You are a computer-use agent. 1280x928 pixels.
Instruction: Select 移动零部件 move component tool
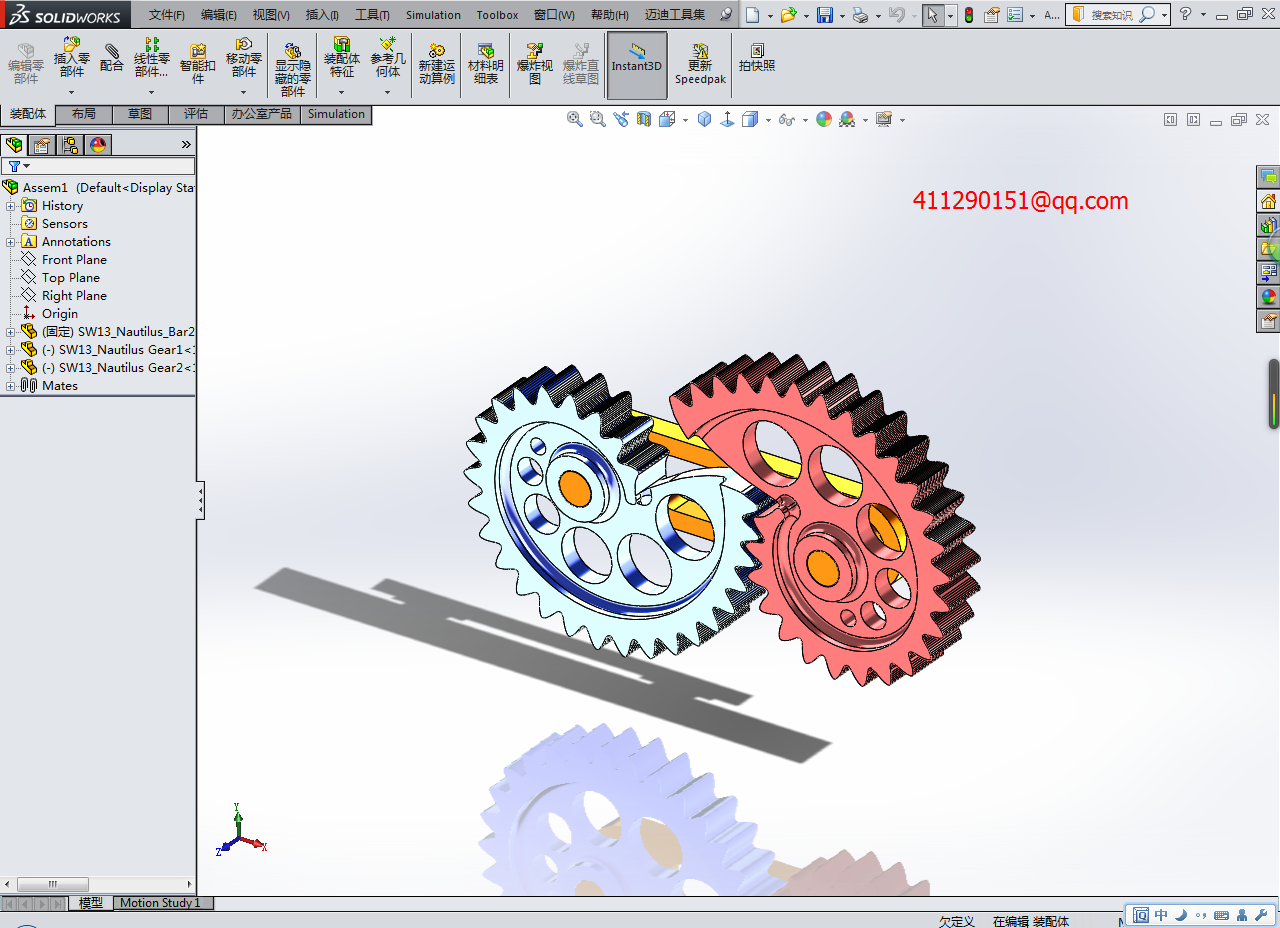(244, 58)
